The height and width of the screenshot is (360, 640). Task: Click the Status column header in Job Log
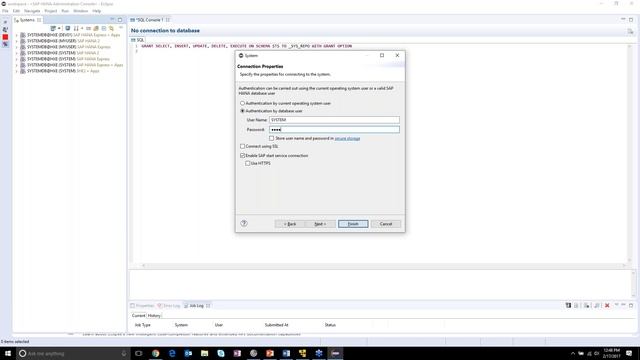coord(330,325)
